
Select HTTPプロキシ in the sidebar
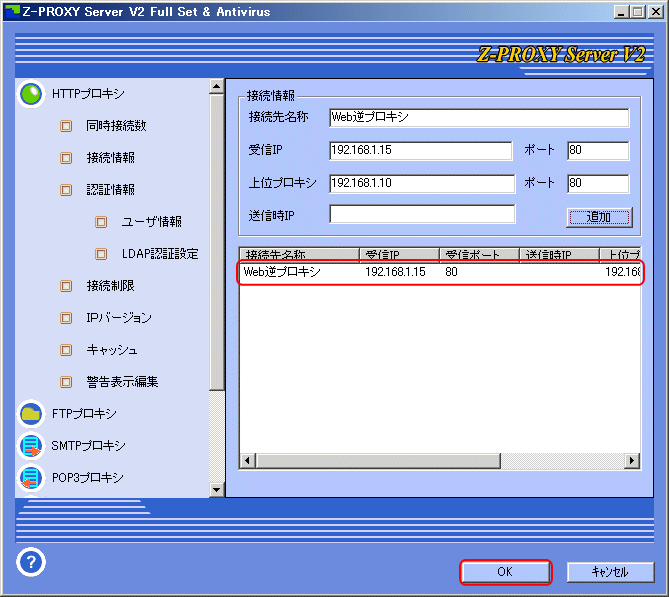click(x=88, y=94)
